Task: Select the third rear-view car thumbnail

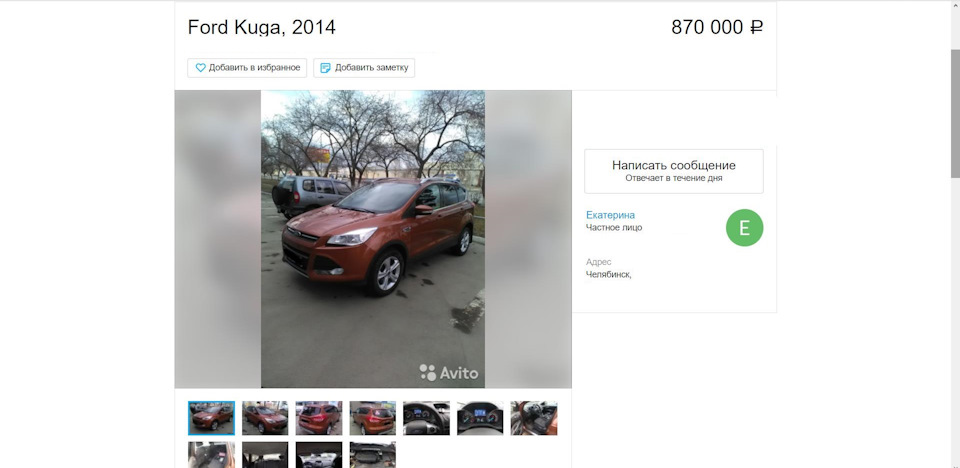Action: pos(319,418)
